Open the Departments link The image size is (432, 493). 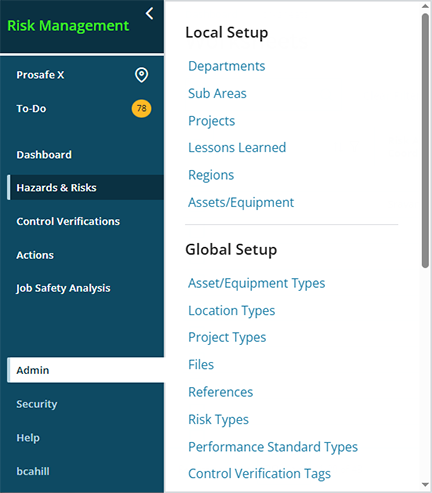[x=227, y=66]
